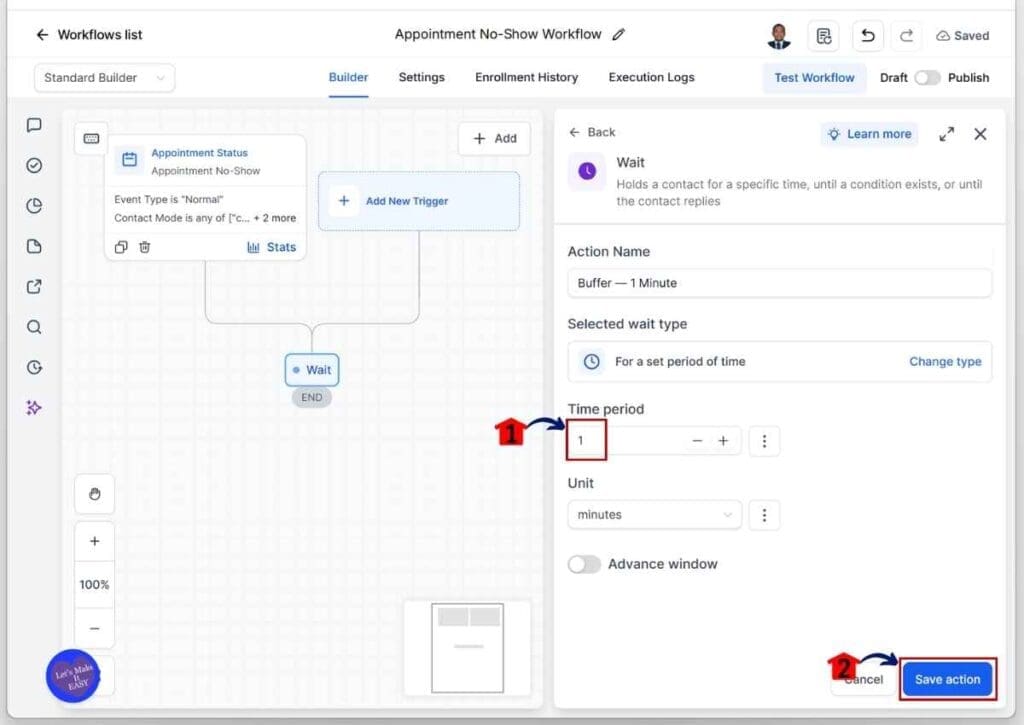Redo the last change
Image resolution: width=1024 pixels, height=725 pixels.
[x=906, y=35]
